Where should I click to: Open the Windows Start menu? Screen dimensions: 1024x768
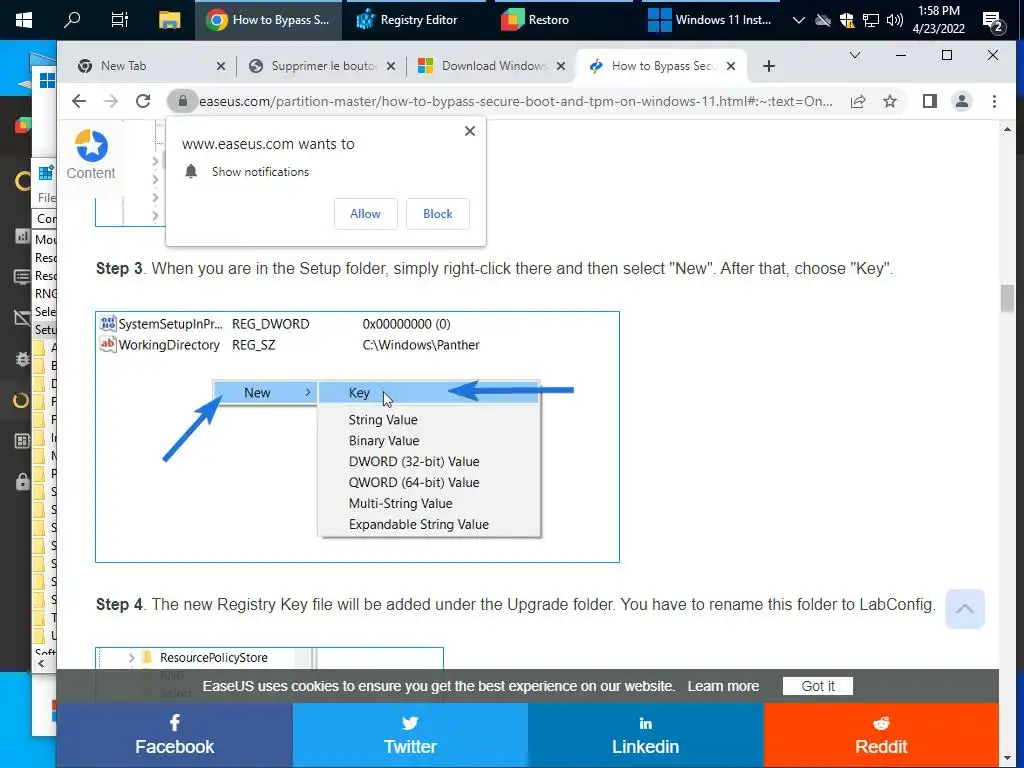[24, 20]
